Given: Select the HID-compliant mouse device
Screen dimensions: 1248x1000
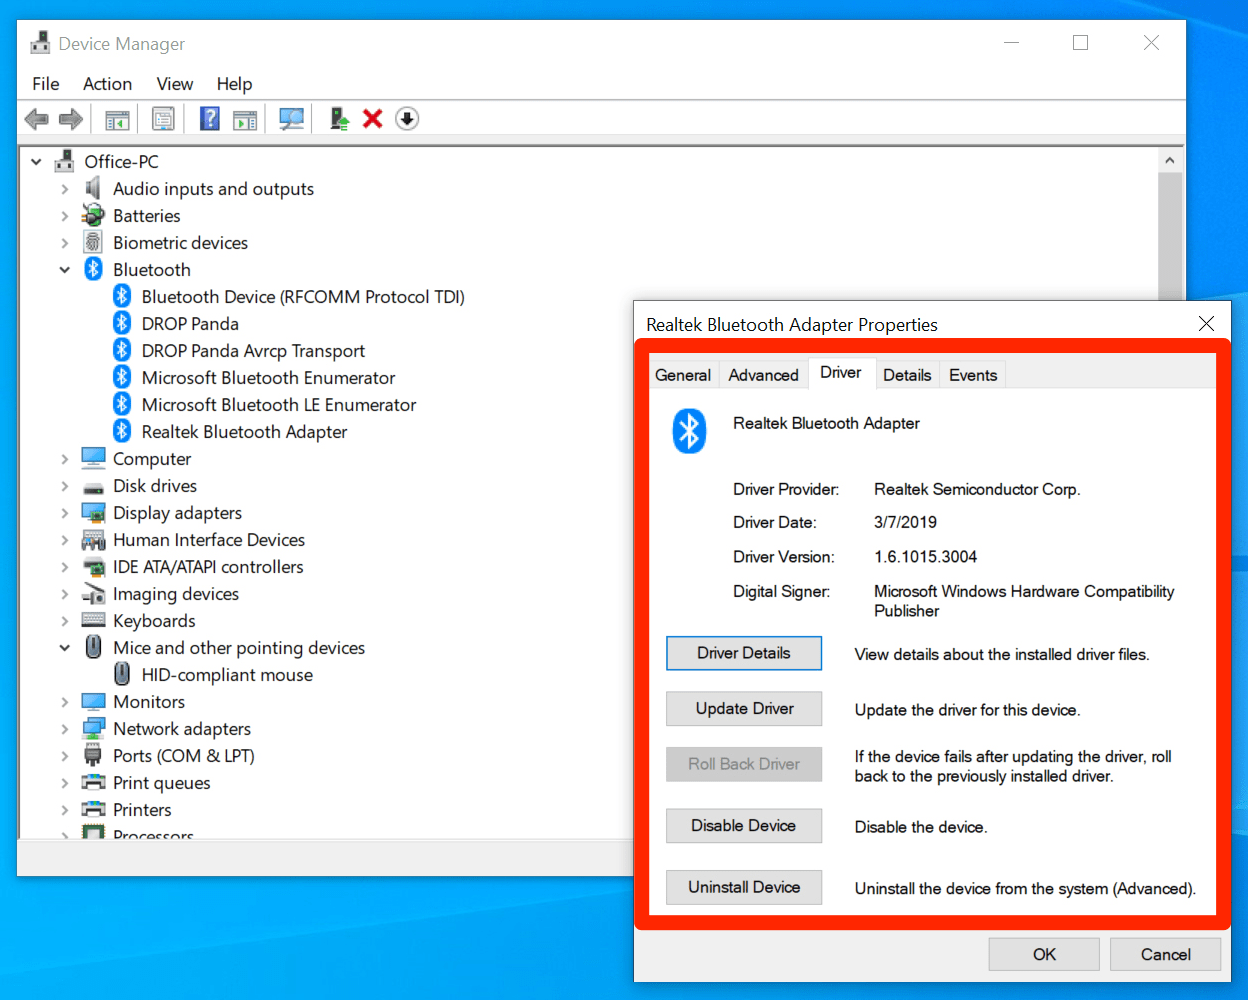Looking at the screenshot, I should pos(227,675).
